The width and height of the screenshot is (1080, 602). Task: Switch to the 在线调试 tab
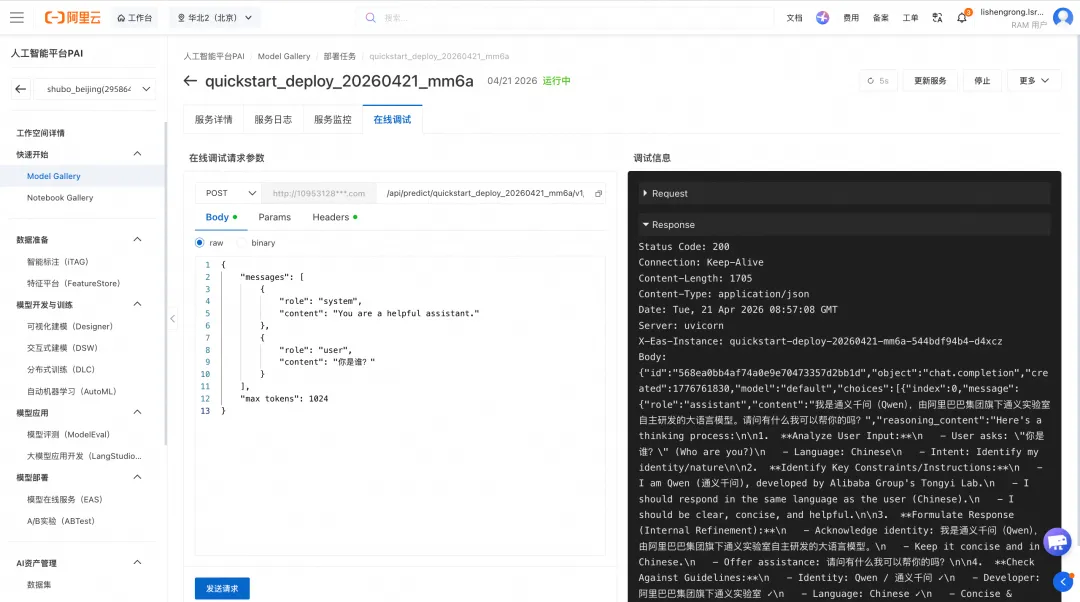tap(393, 120)
